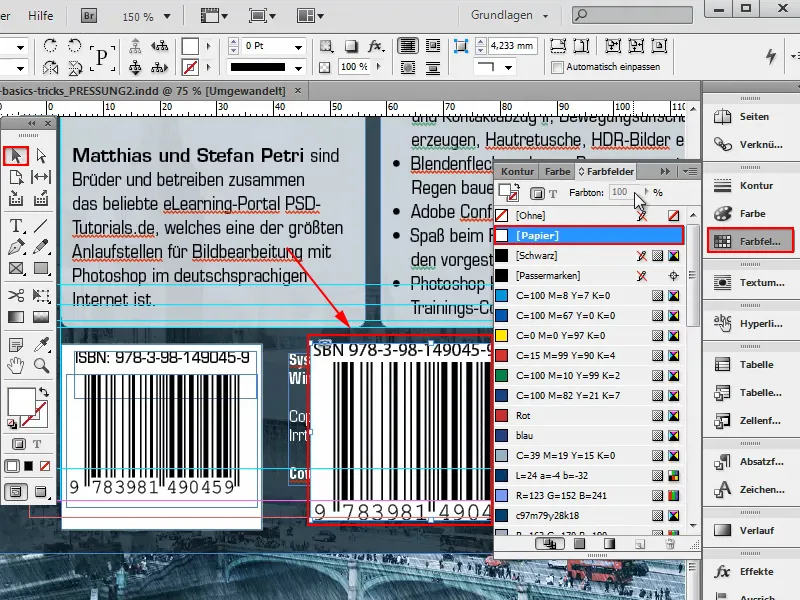This screenshot has height=600, width=800.
Task: Open Adobe Bridge with the Br button
Action: (x=89, y=16)
